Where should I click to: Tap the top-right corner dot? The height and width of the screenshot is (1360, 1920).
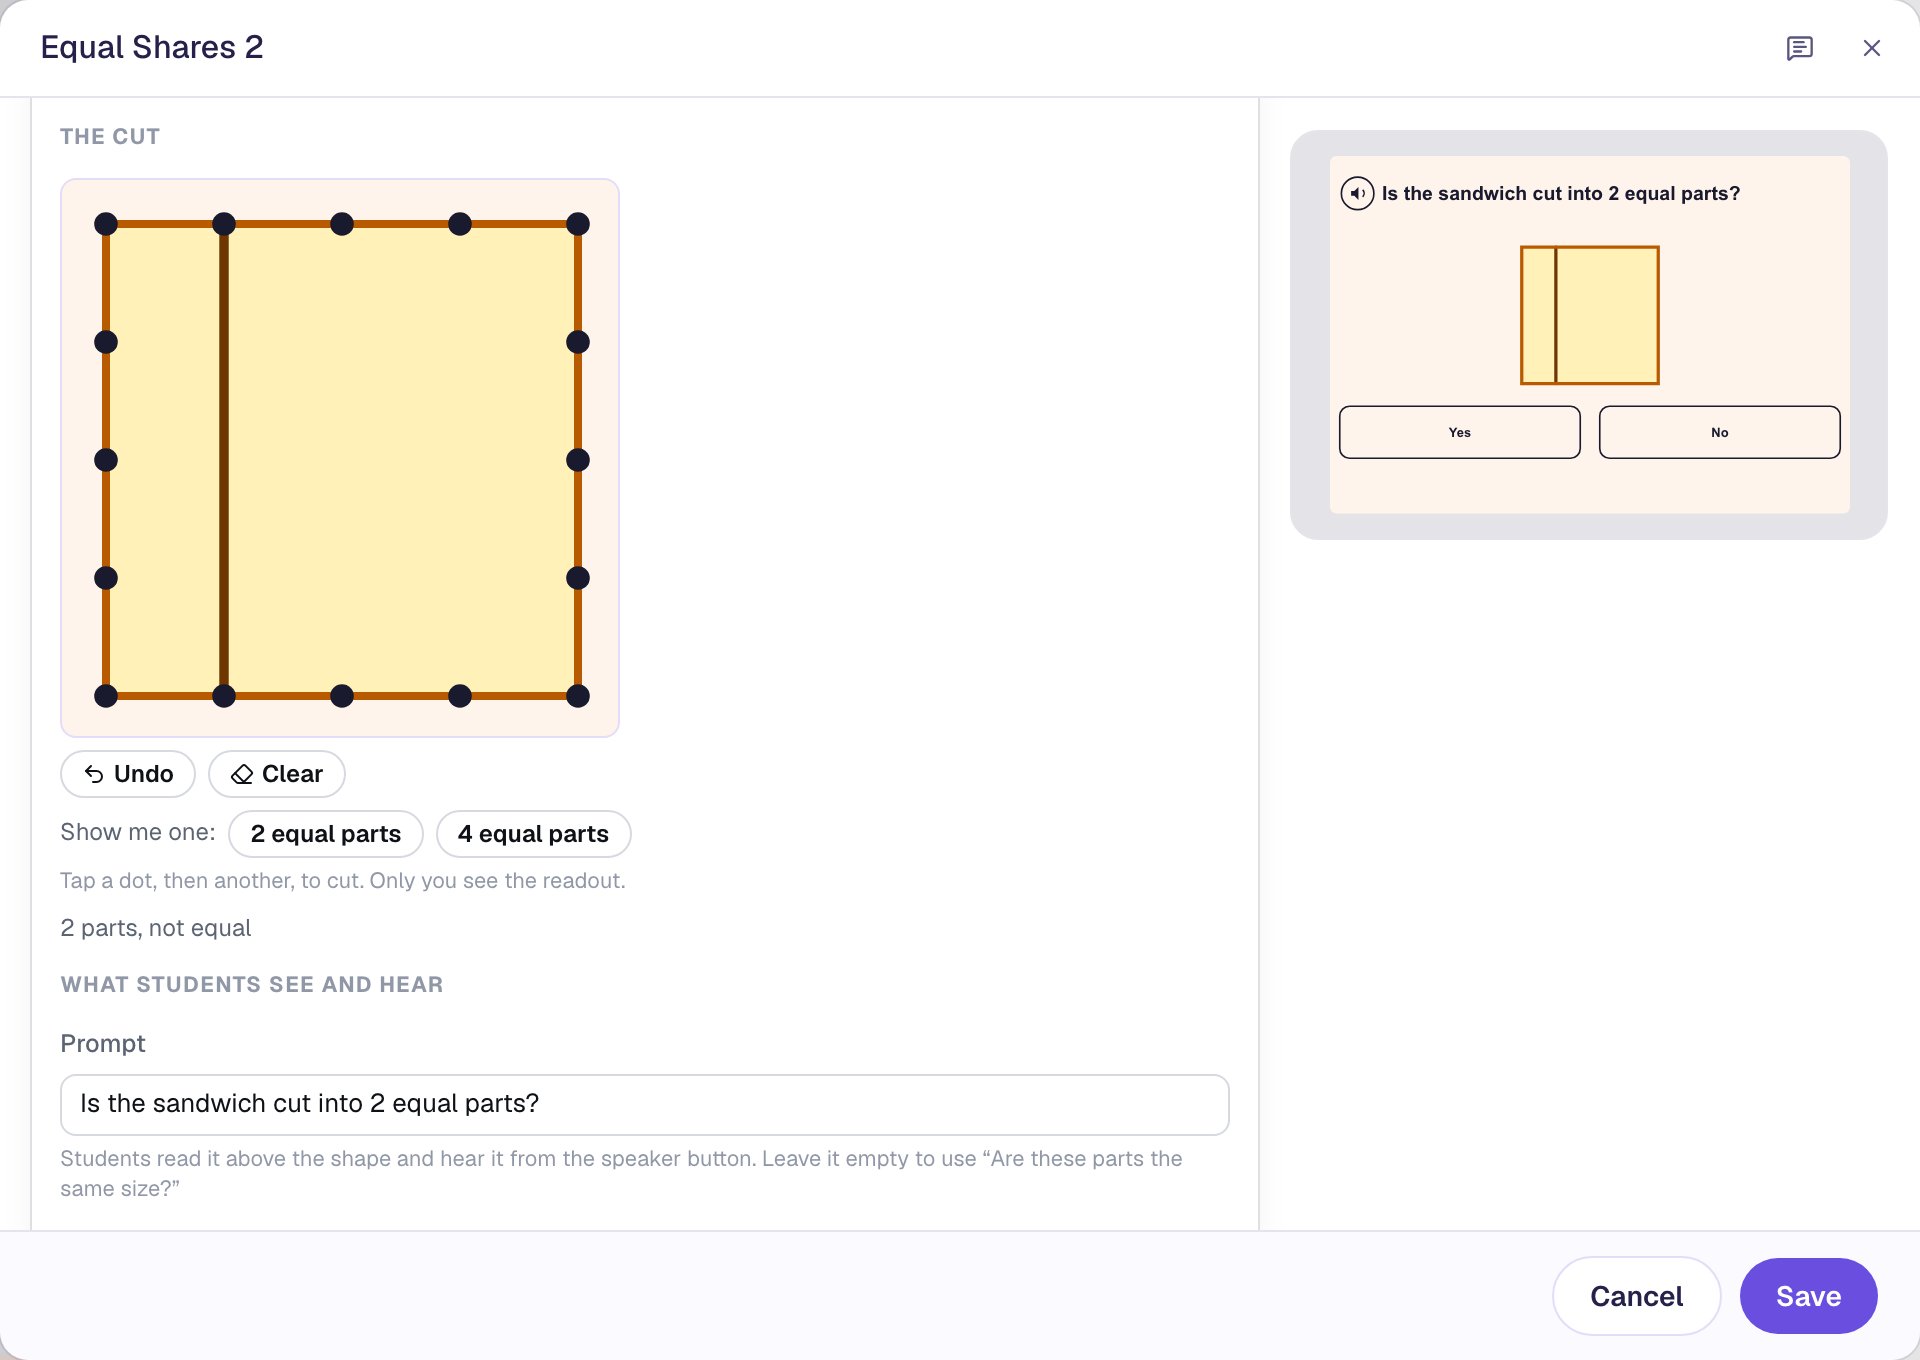[x=578, y=224]
